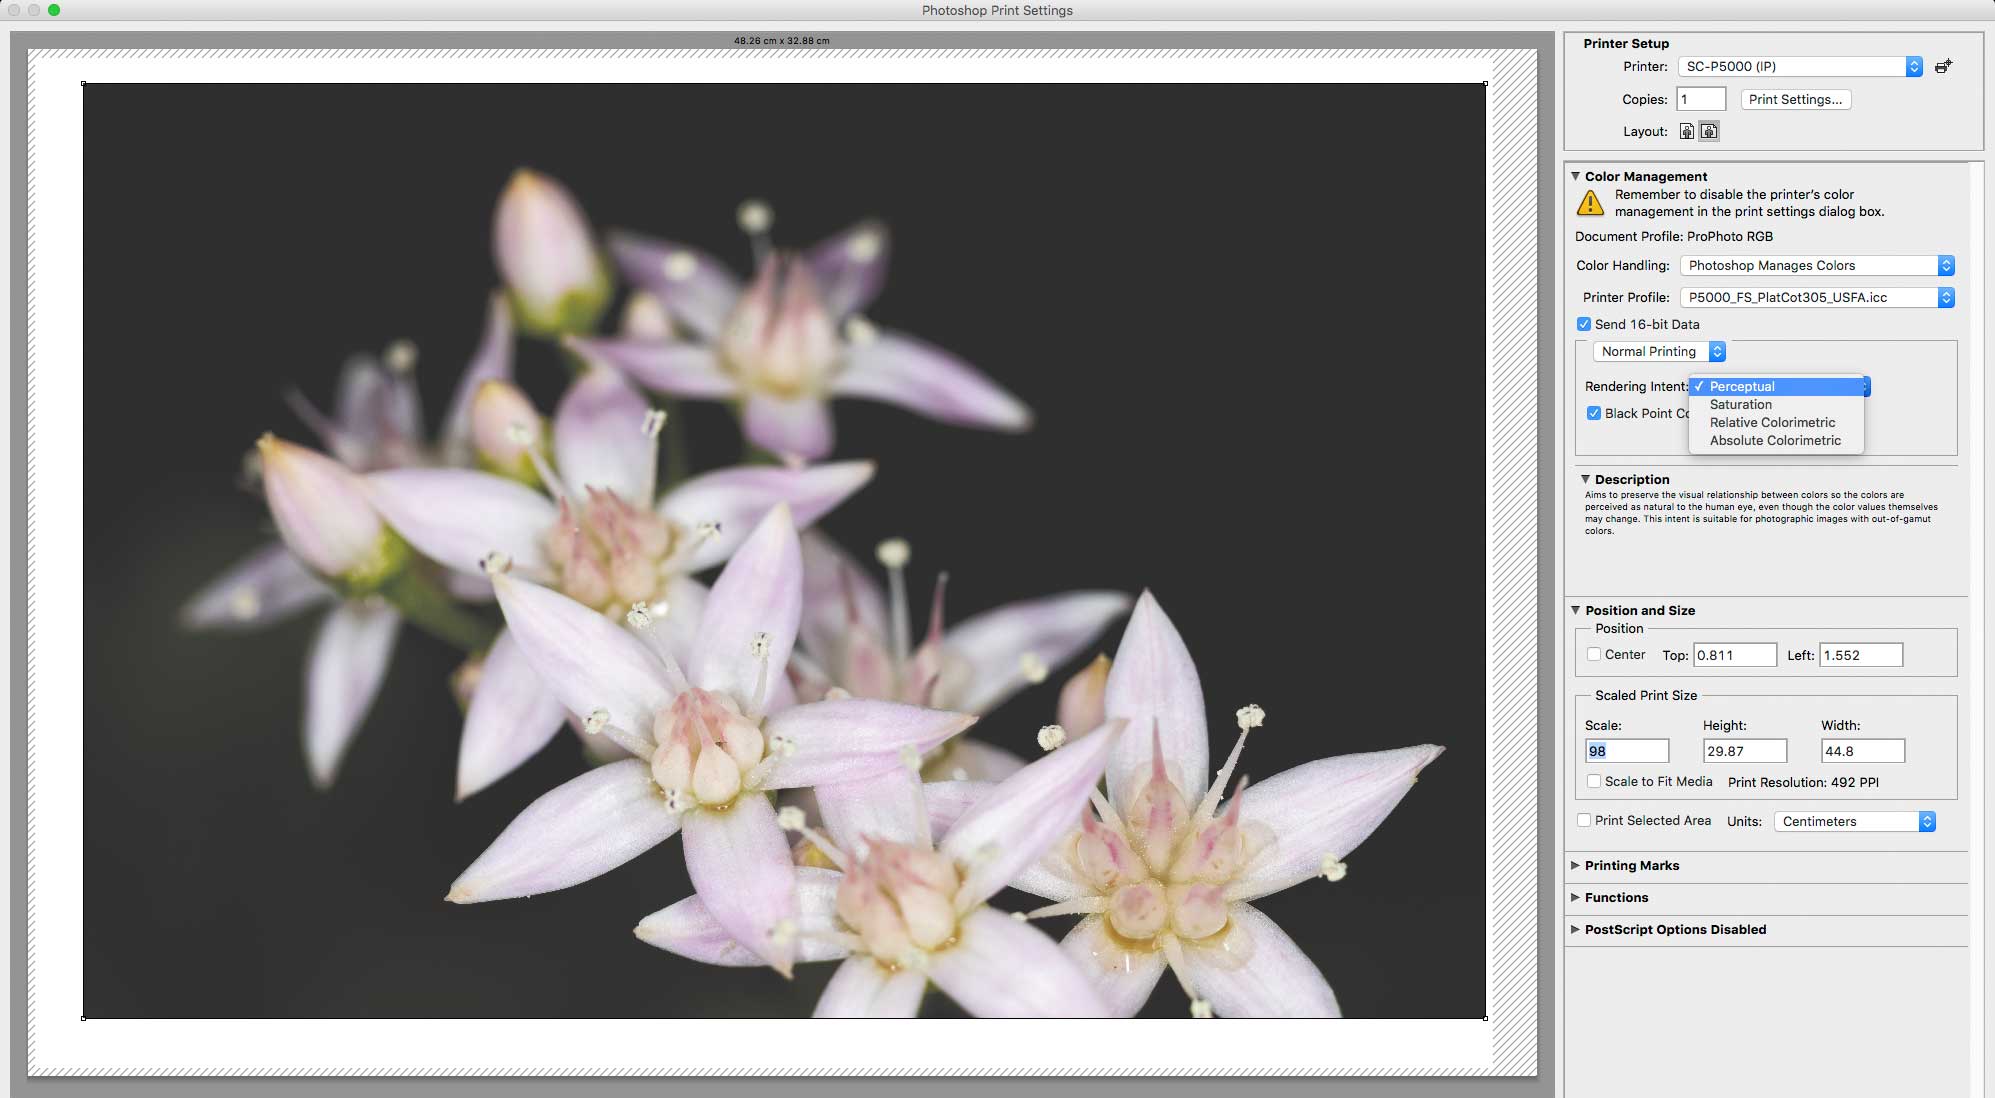1995x1098 pixels.
Task: Uncheck Black Point Compensation checkbox
Action: (1594, 413)
